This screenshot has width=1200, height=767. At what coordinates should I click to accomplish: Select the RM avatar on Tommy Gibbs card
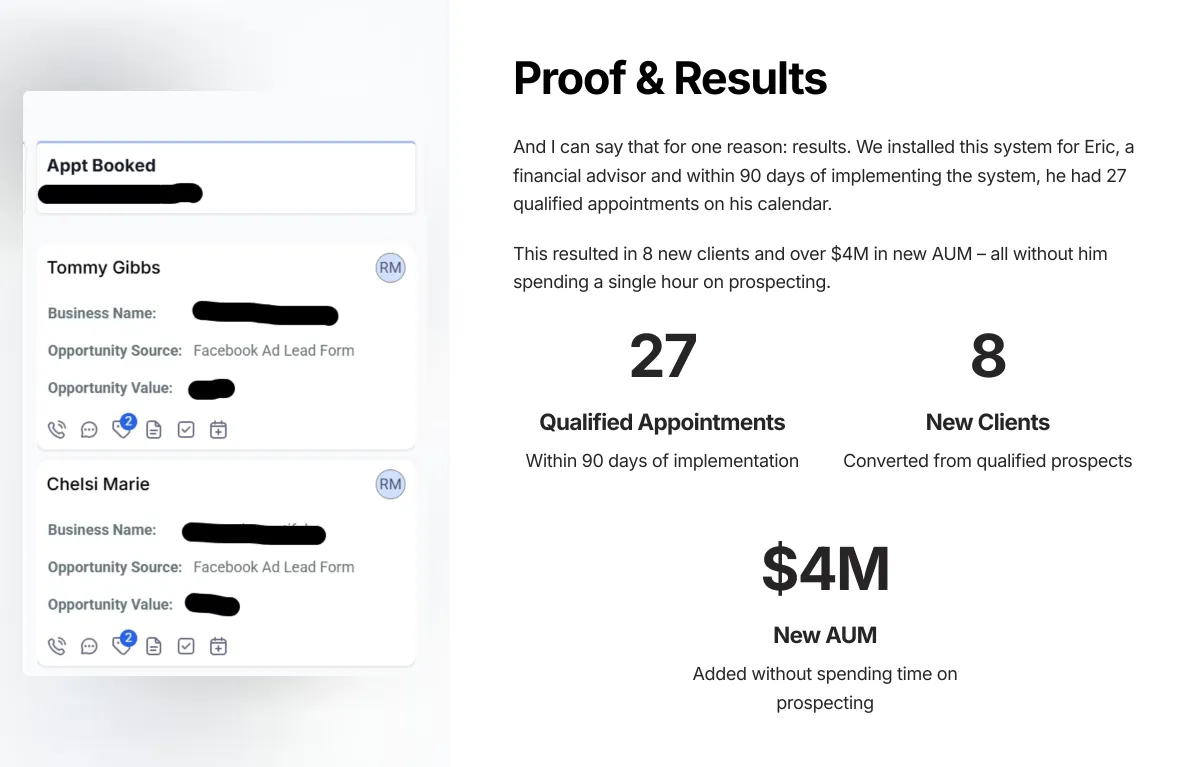coord(390,267)
